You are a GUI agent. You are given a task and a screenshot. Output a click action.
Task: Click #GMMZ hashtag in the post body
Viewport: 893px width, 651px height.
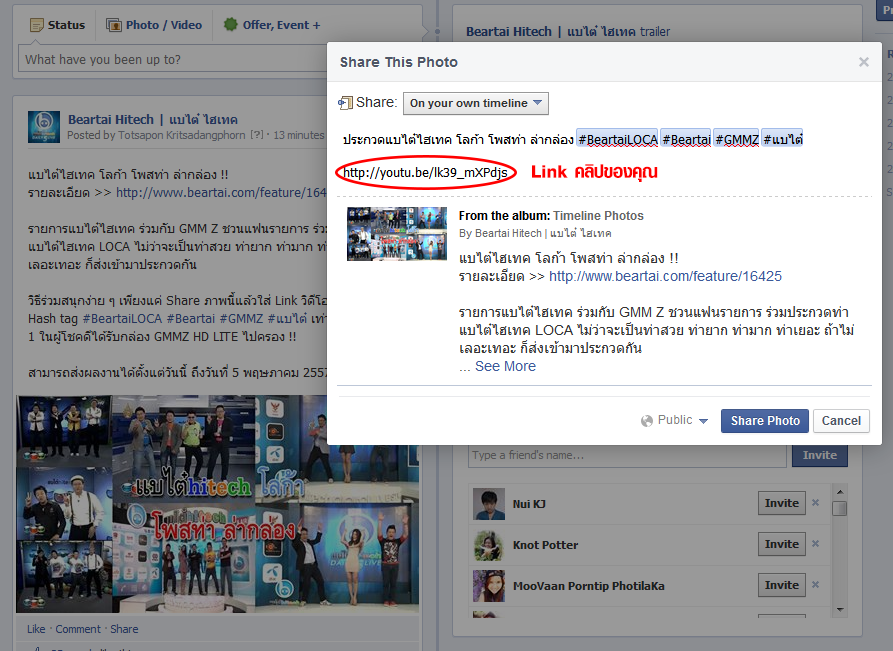tap(241, 318)
